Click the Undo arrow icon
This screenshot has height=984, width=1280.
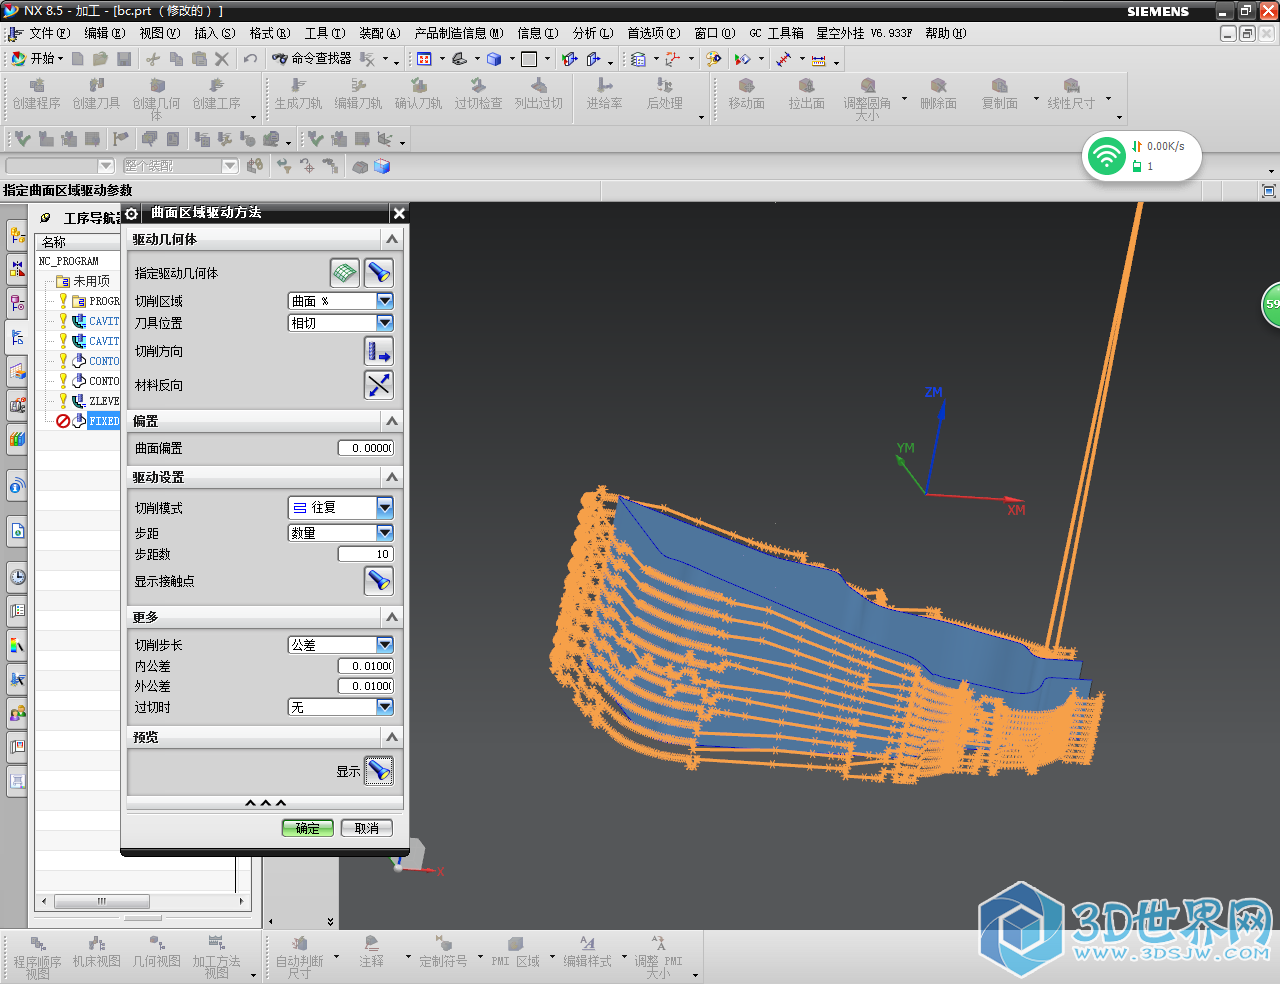coord(250,59)
